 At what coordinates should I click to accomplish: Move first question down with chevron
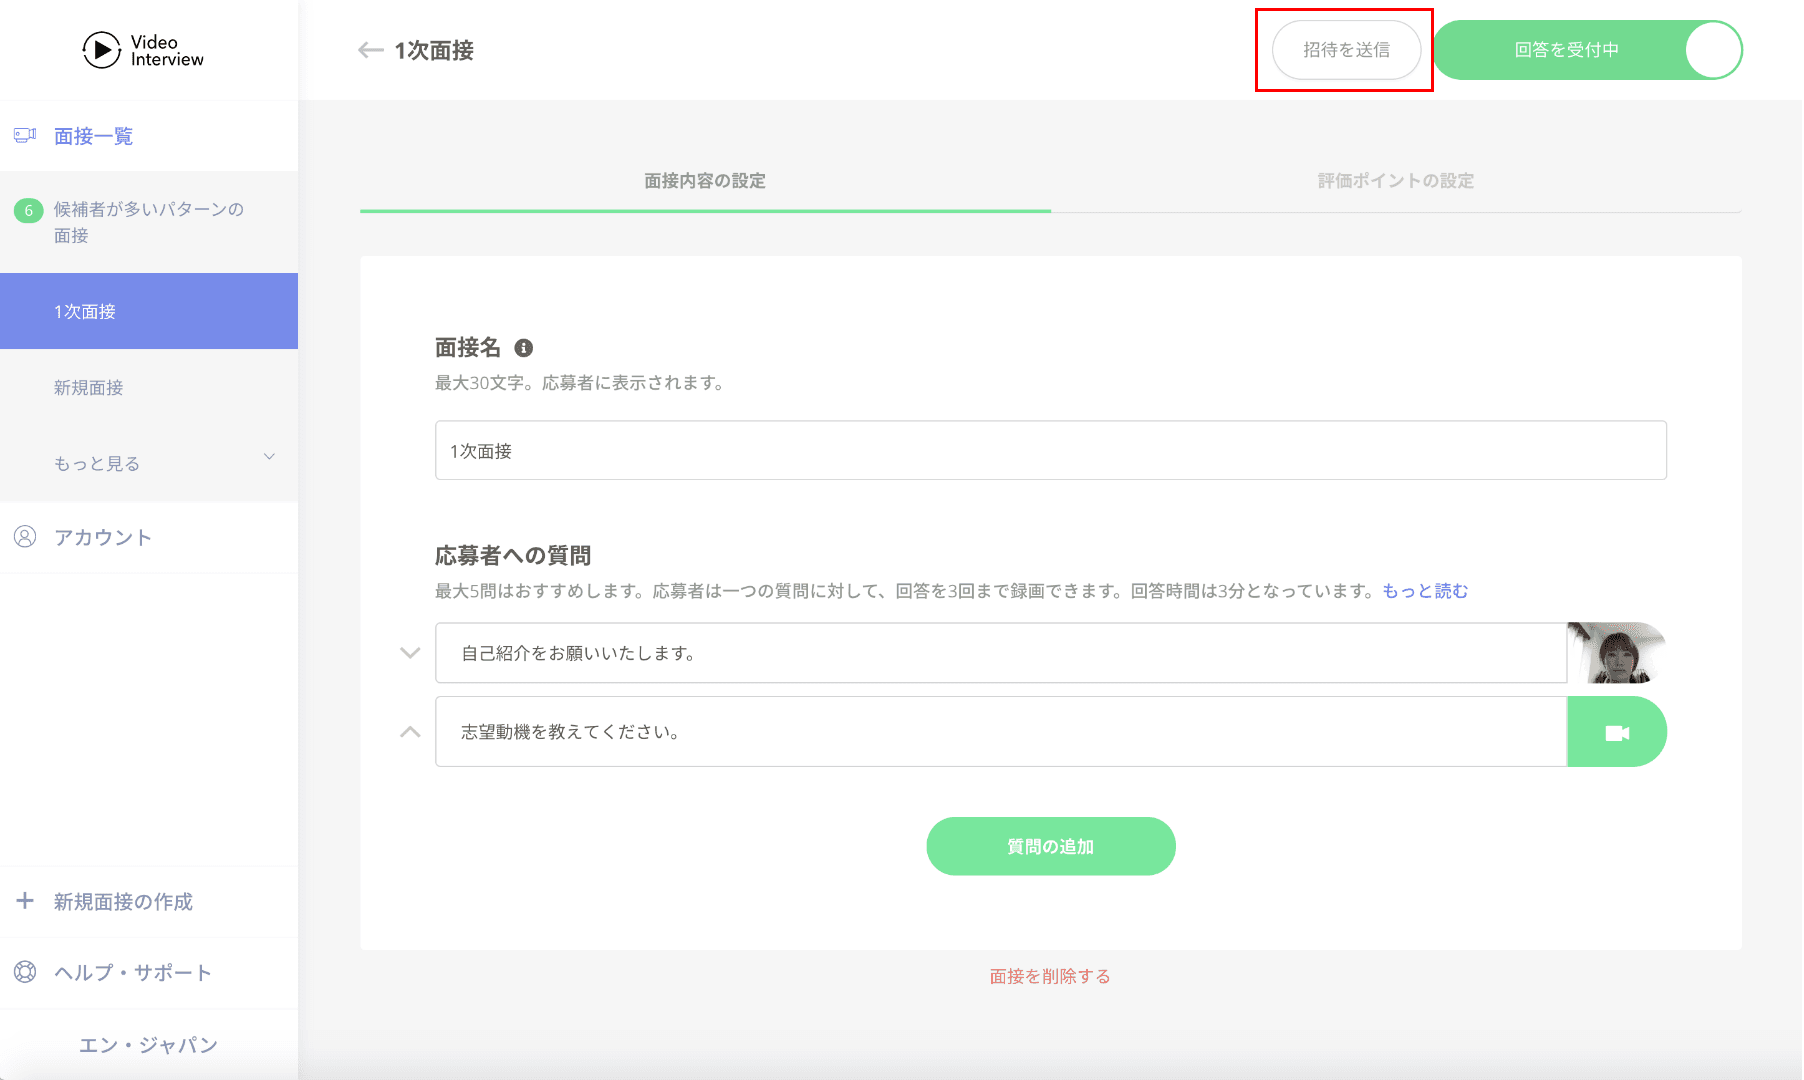(x=410, y=653)
